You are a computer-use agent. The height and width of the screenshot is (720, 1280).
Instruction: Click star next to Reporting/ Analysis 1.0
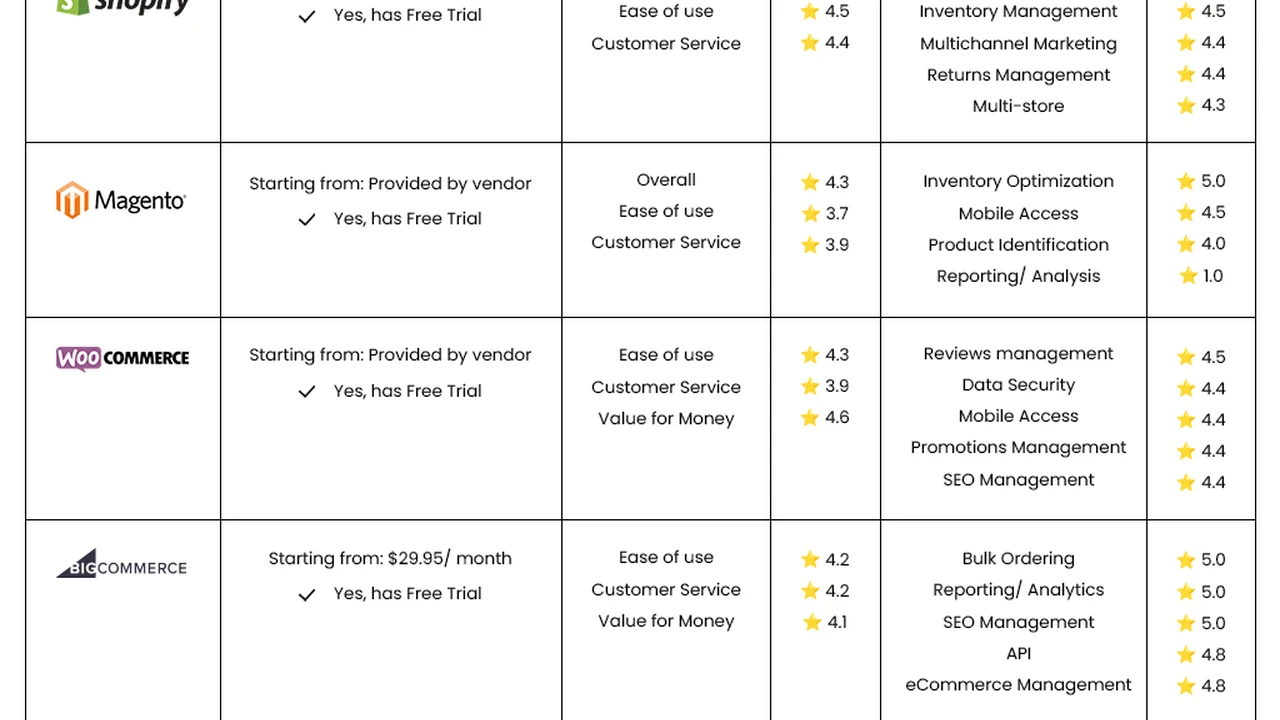coord(1187,276)
